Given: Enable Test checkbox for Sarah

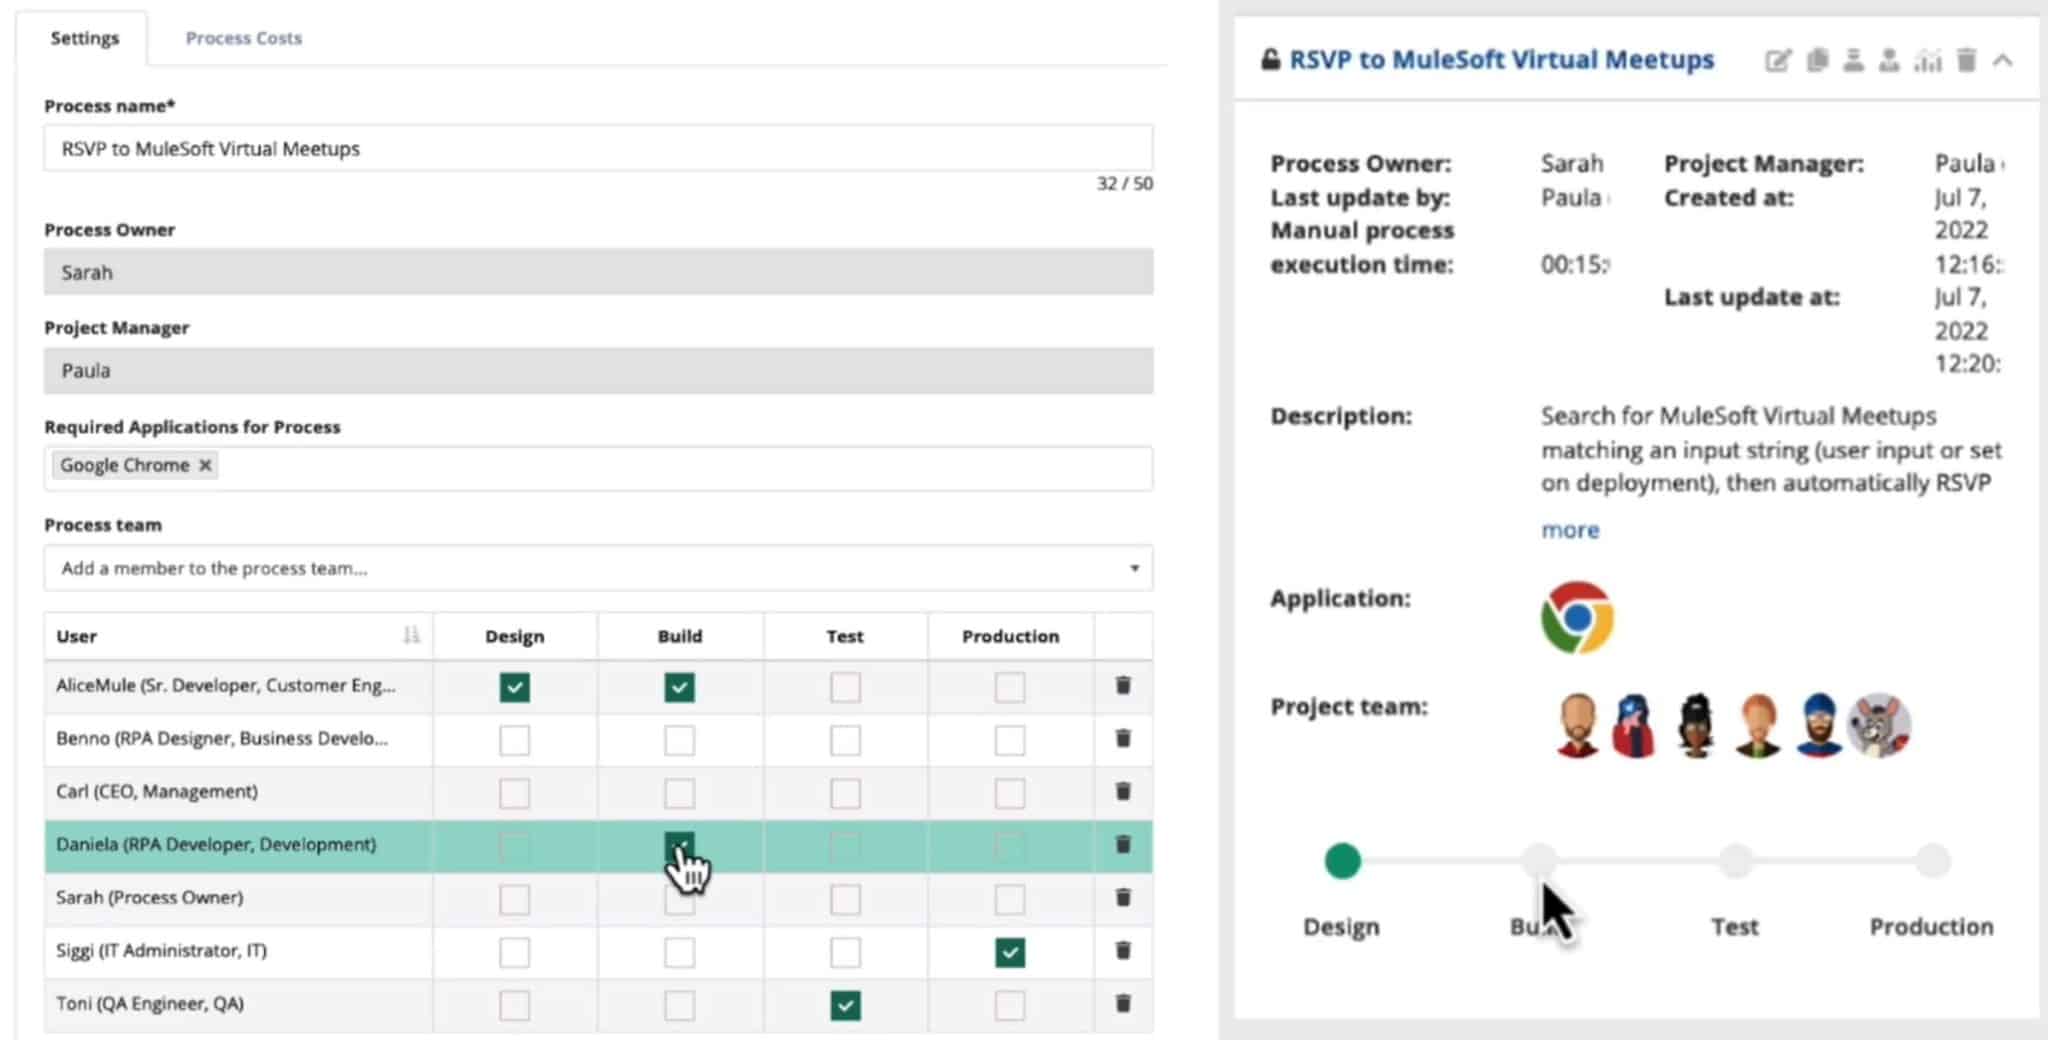Looking at the screenshot, I should tap(845, 898).
